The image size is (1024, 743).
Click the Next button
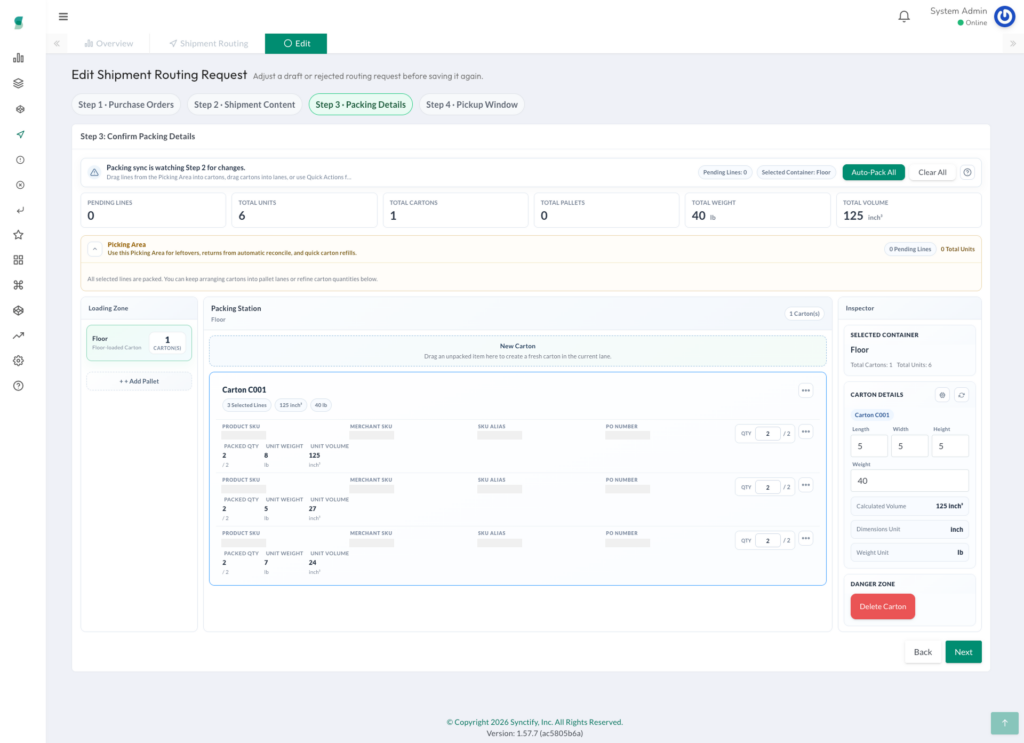tap(963, 652)
